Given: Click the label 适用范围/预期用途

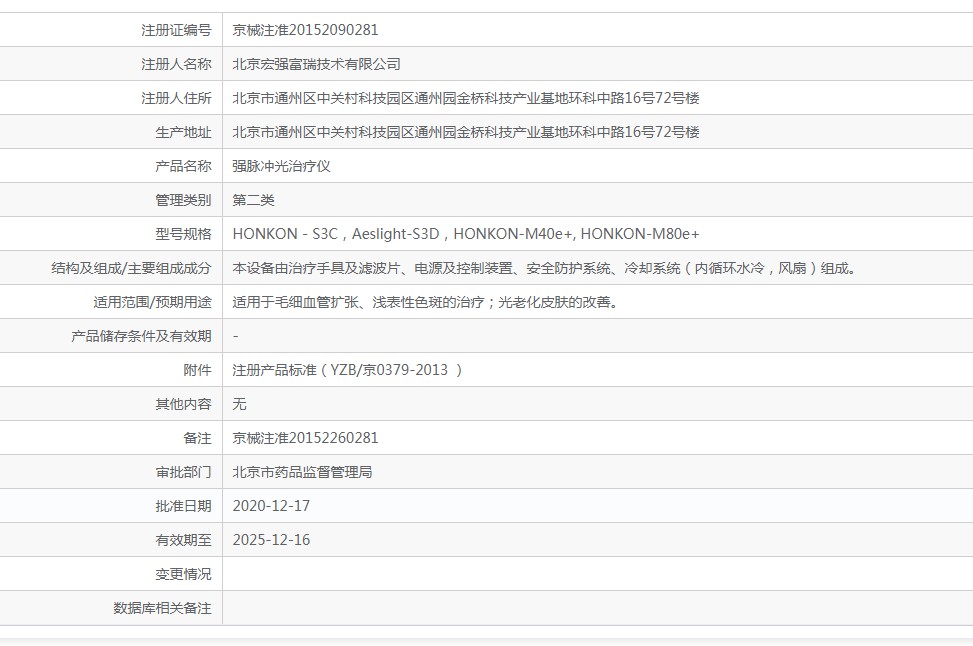Looking at the screenshot, I should [x=152, y=302].
